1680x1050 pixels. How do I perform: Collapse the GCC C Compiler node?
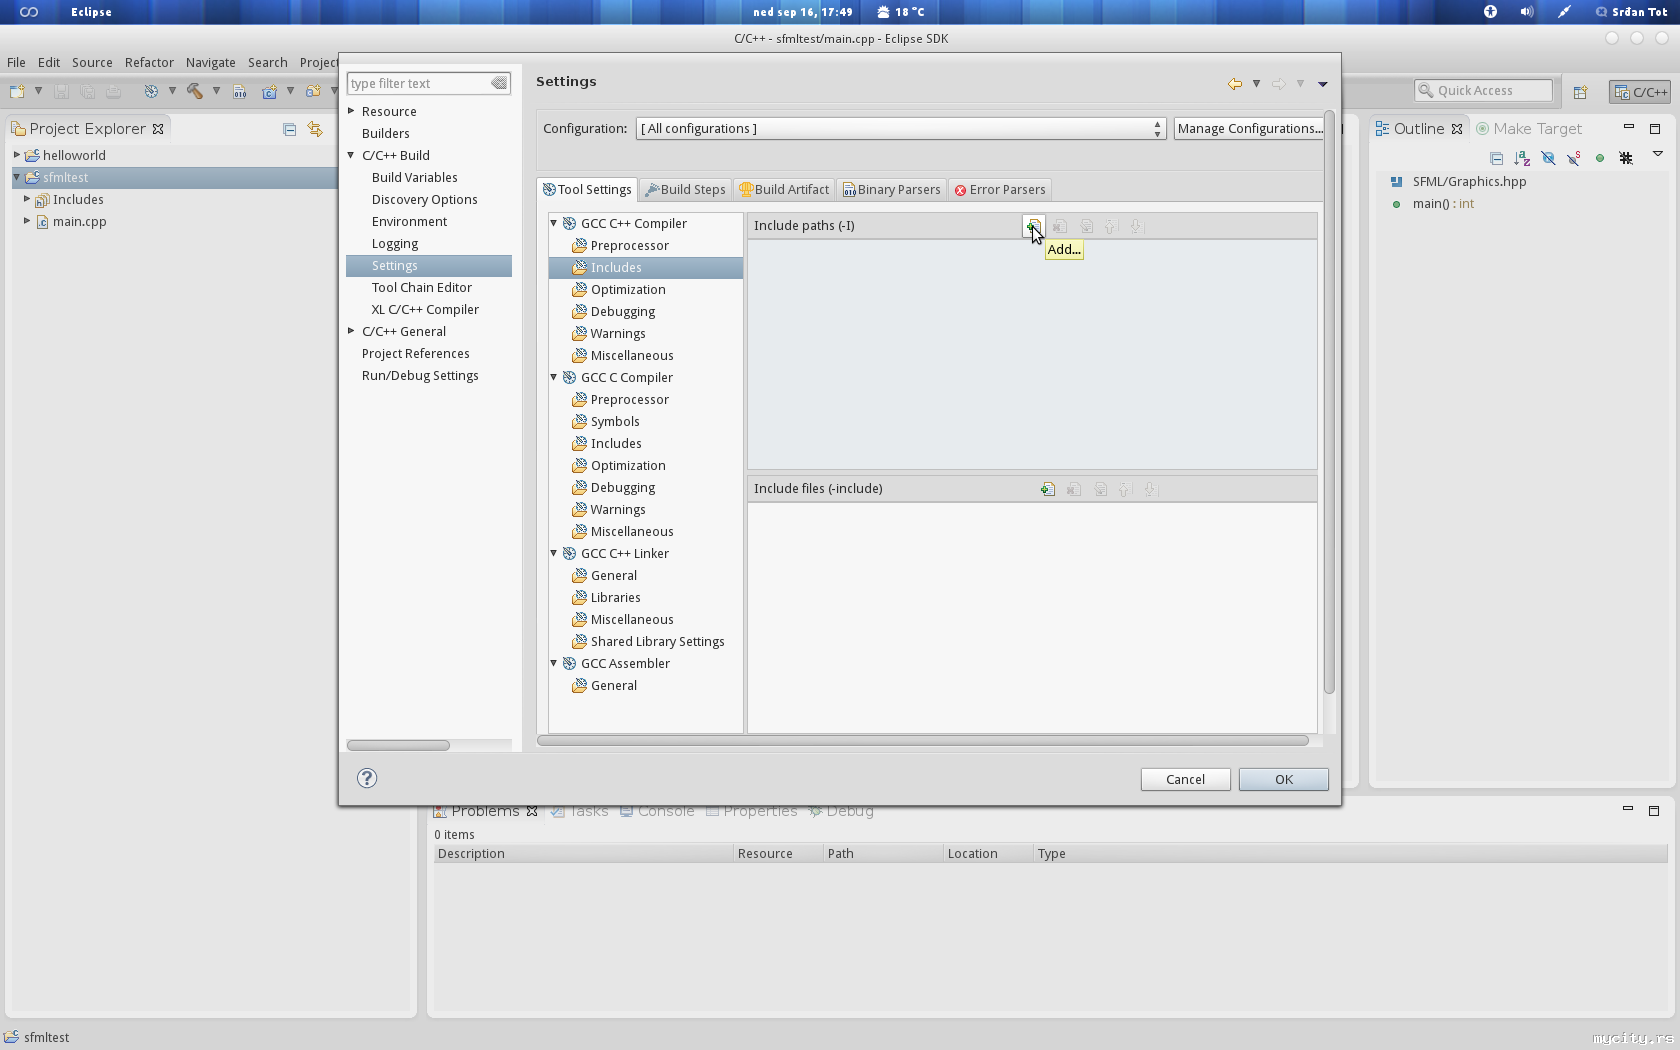point(554,377)
